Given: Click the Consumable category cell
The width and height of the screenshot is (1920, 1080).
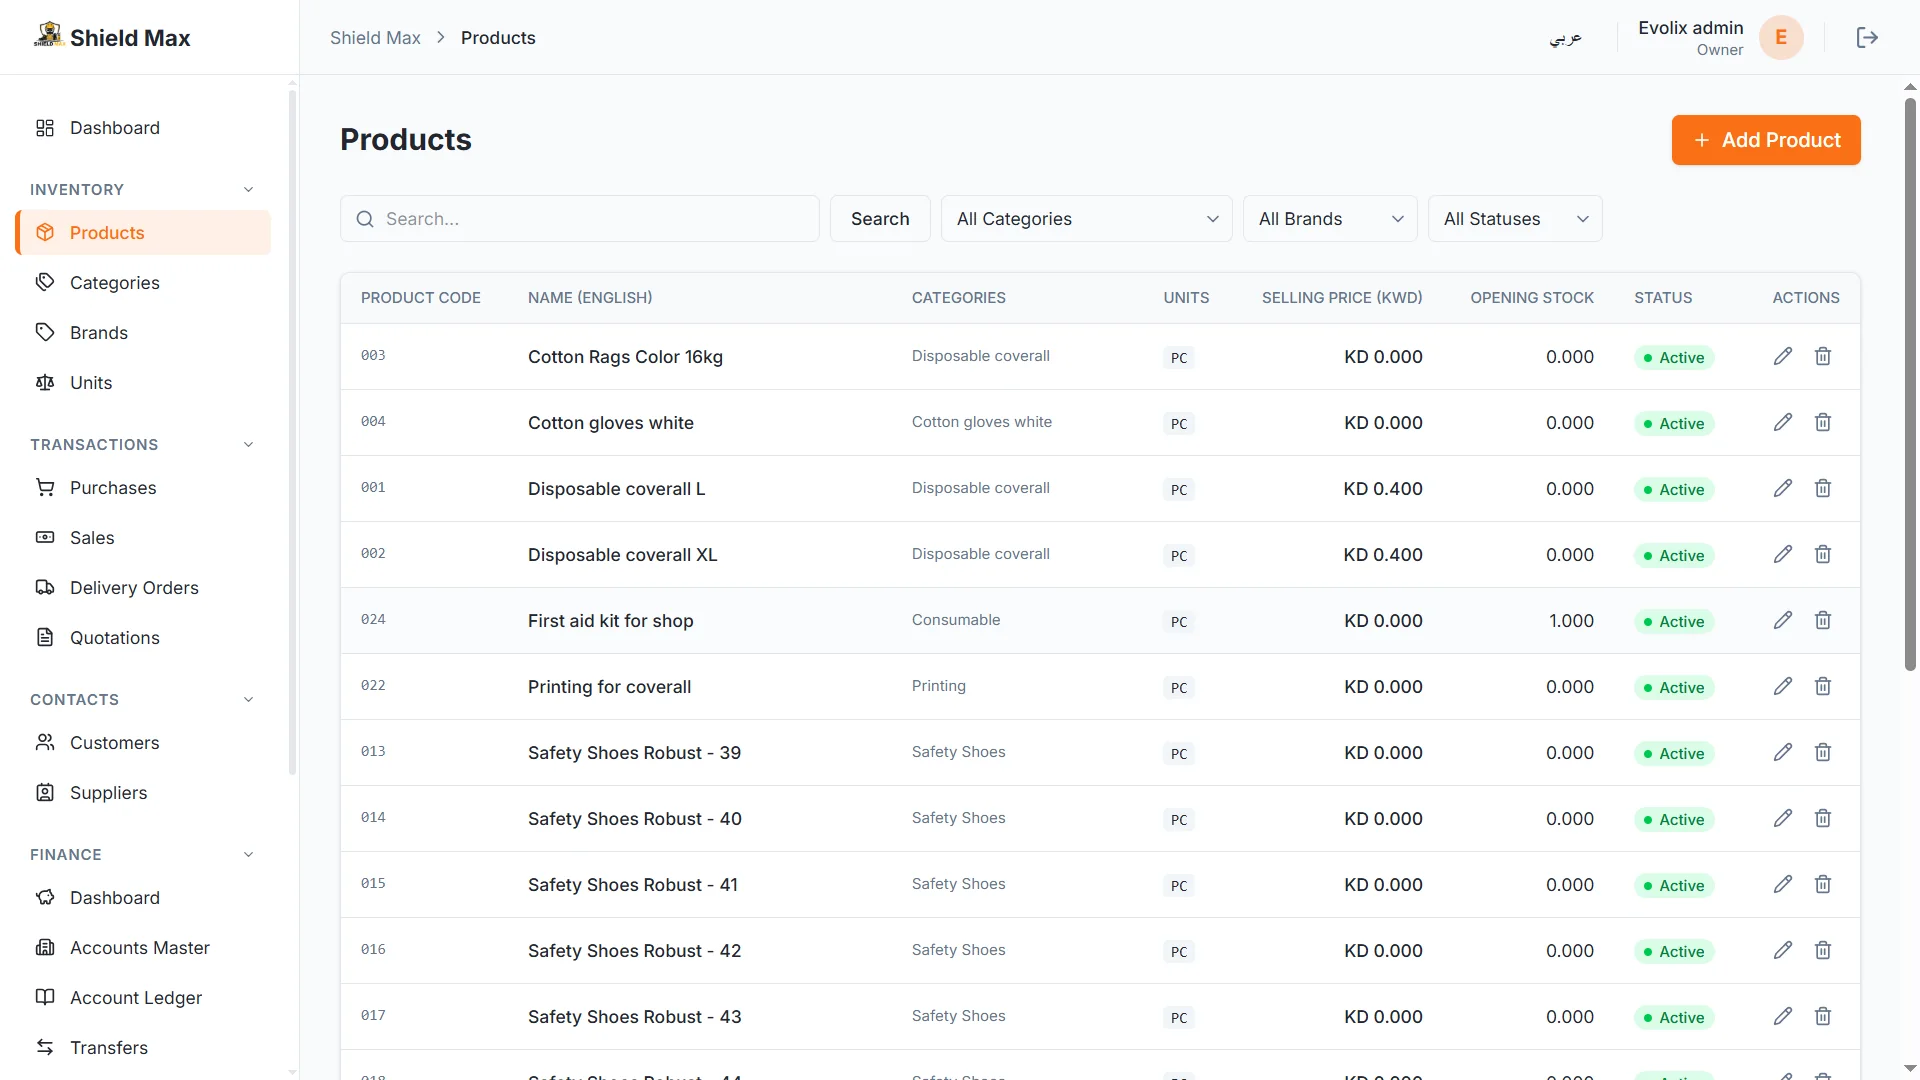Looking at the screenshot, I should coord(955,619).
